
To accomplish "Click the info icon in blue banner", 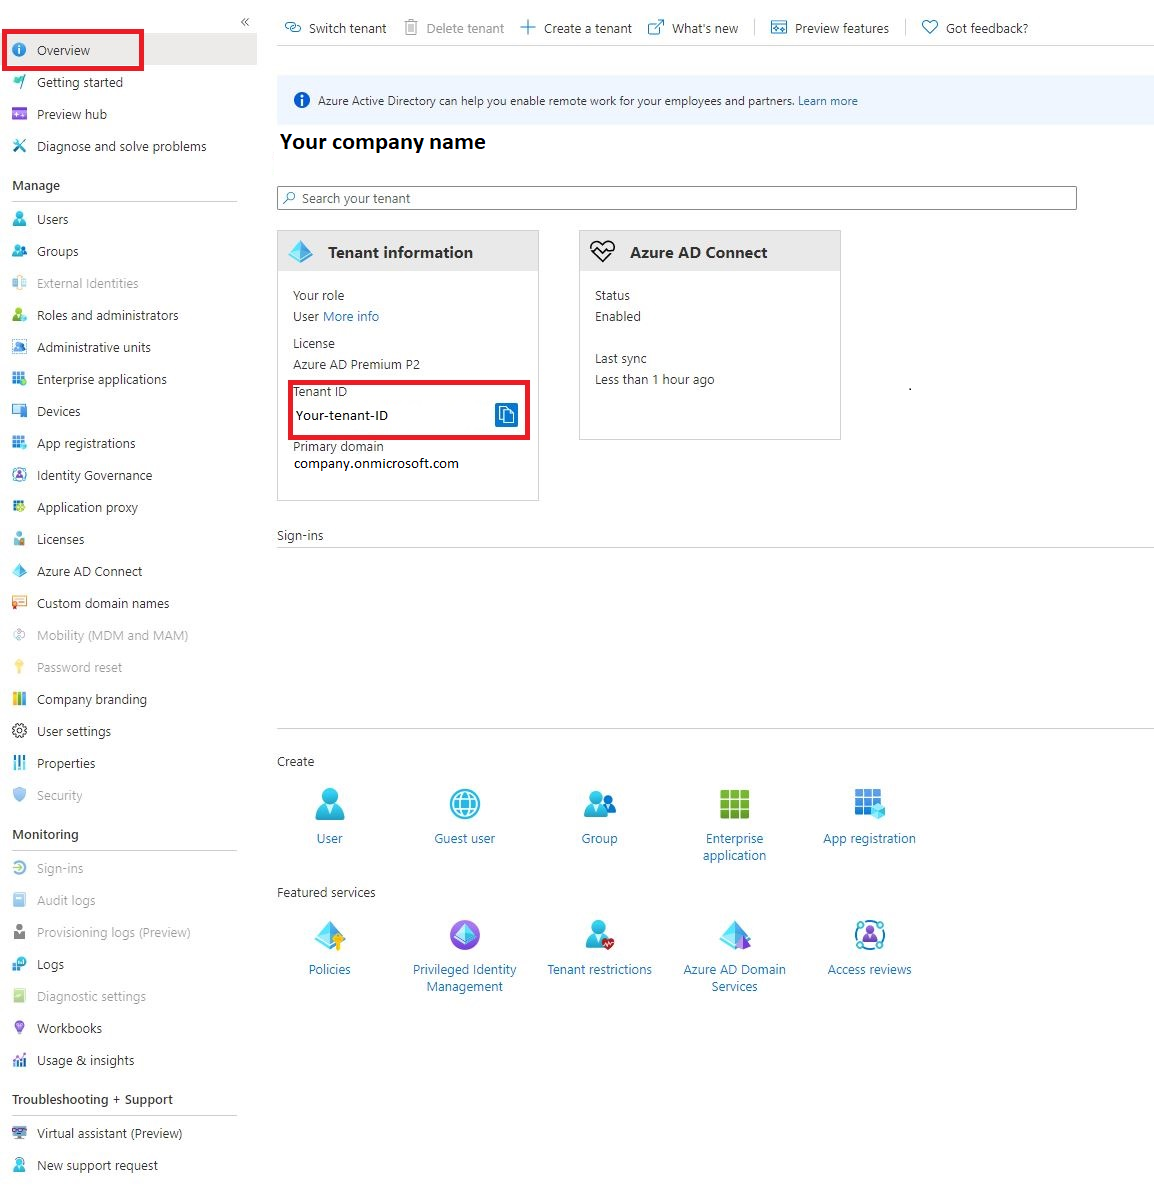I will pyautogui.click(x=302, y=100).
